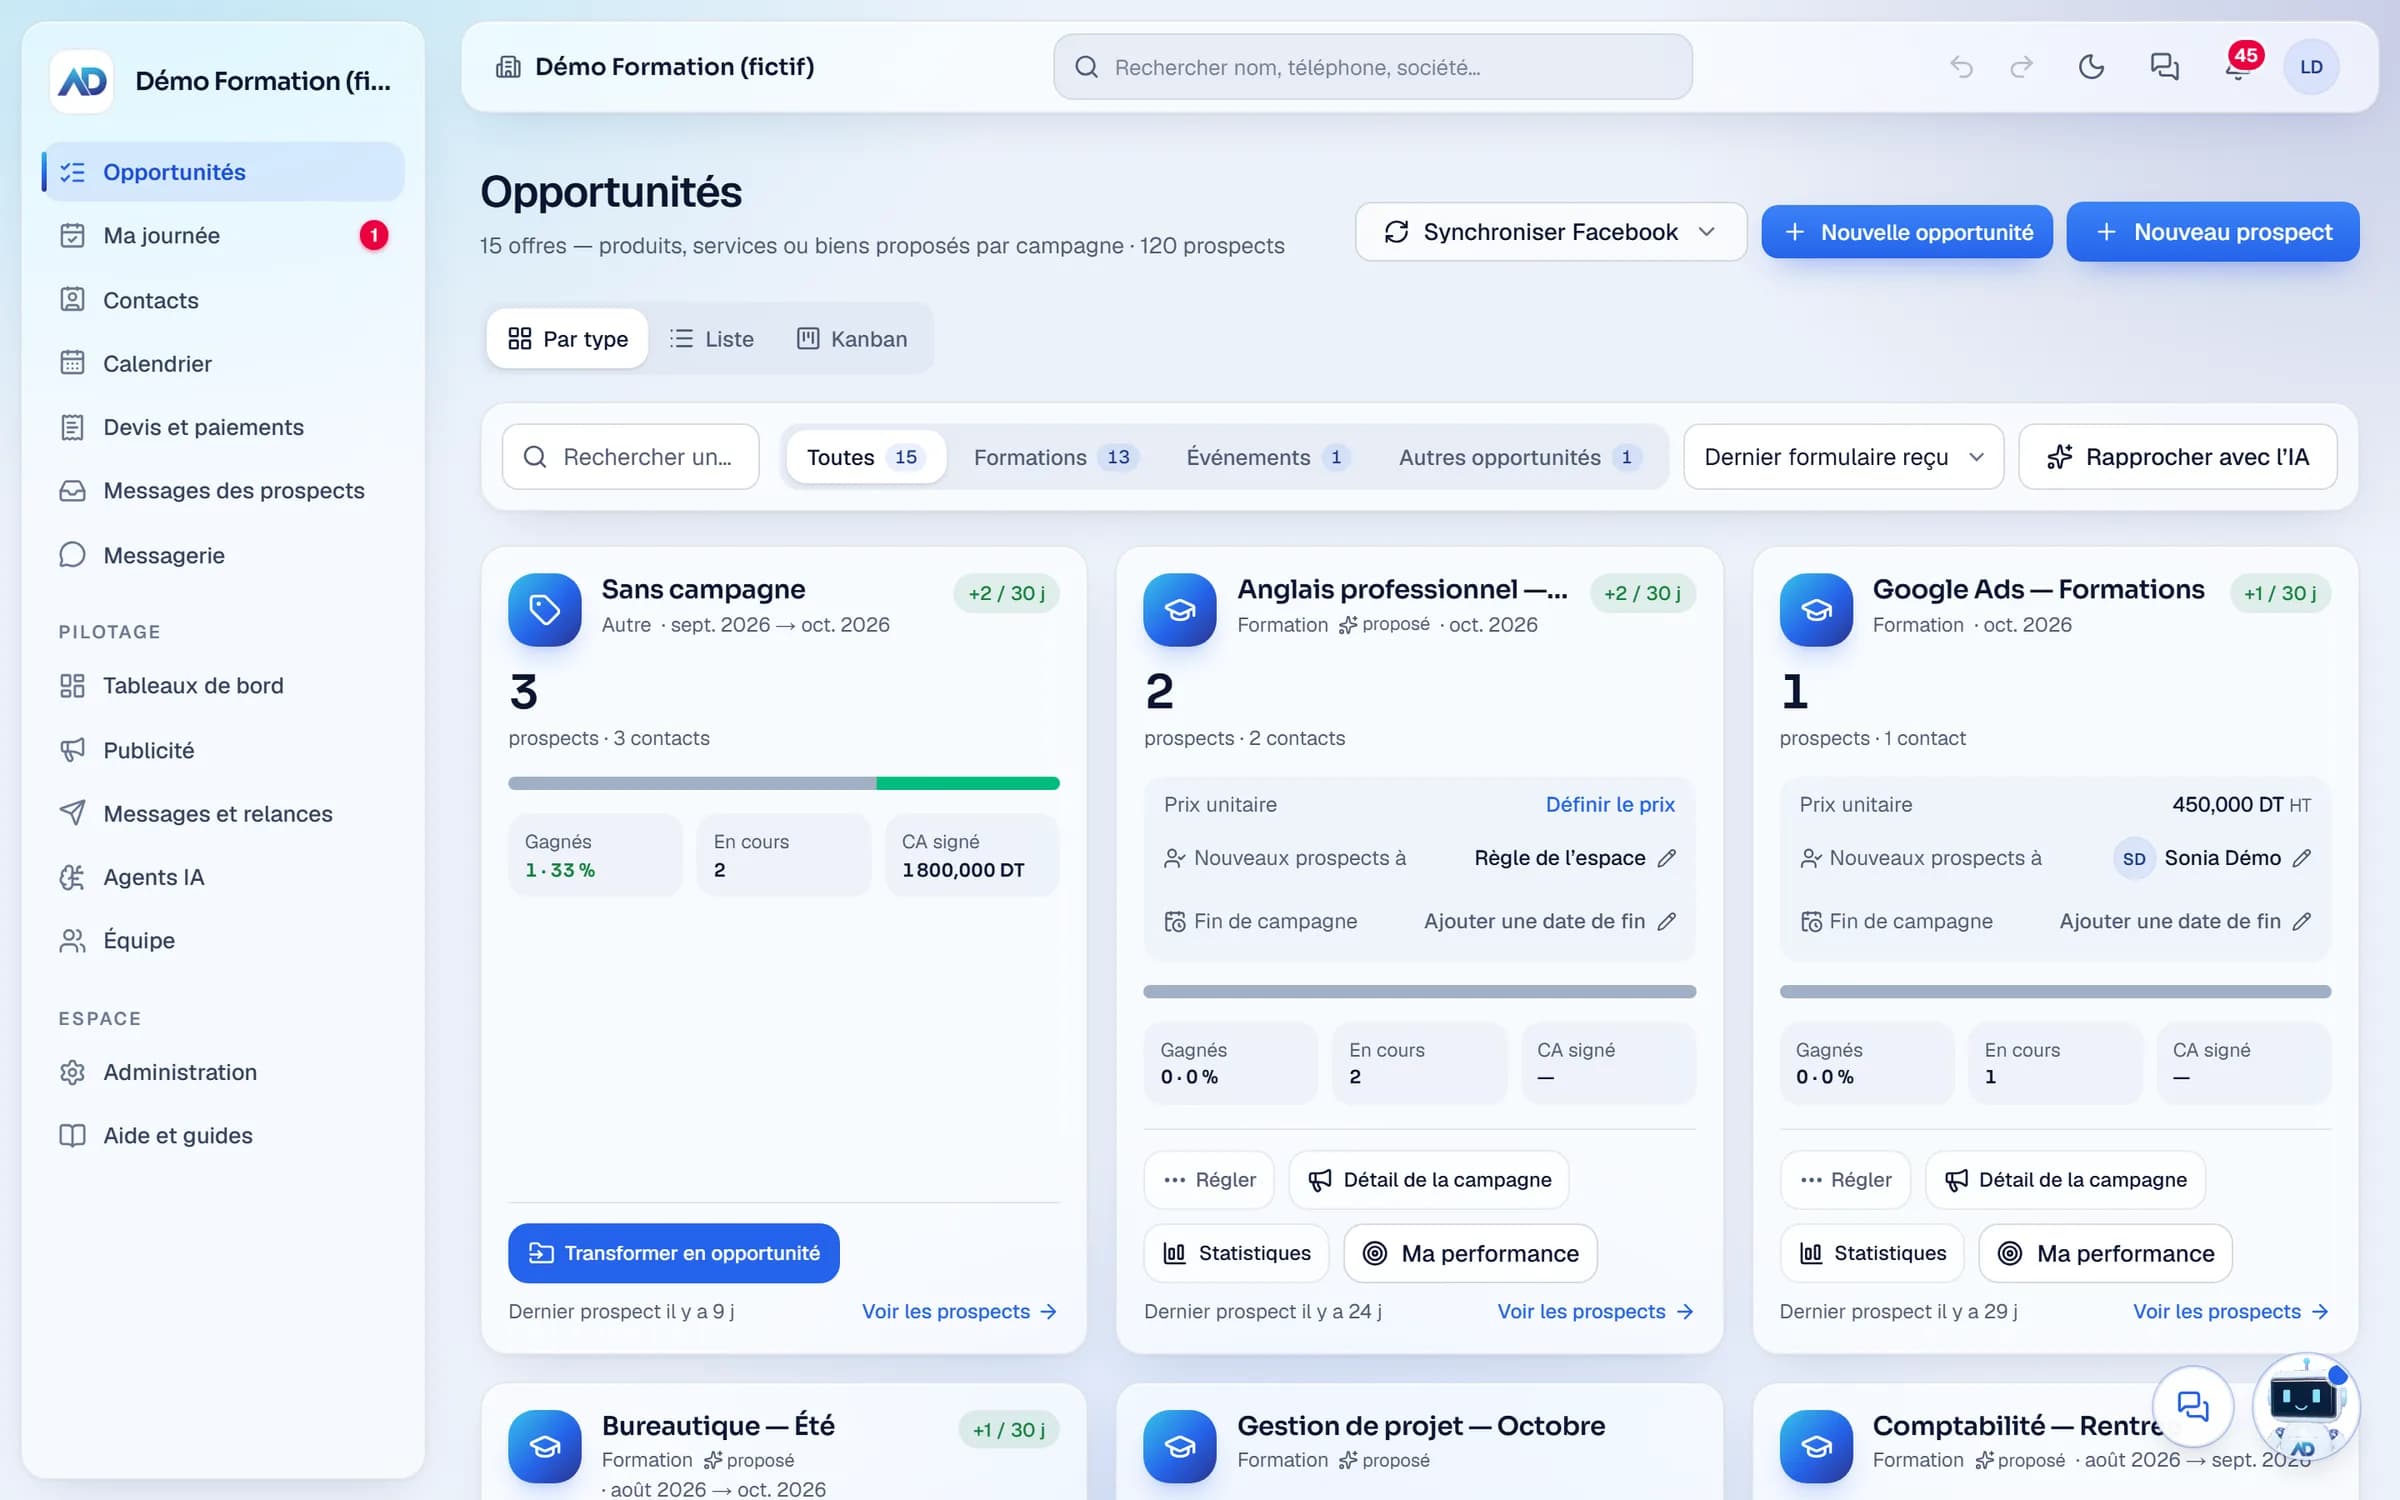Click Bureautique Été graduation cap icon

click(x=544, y=1445)
